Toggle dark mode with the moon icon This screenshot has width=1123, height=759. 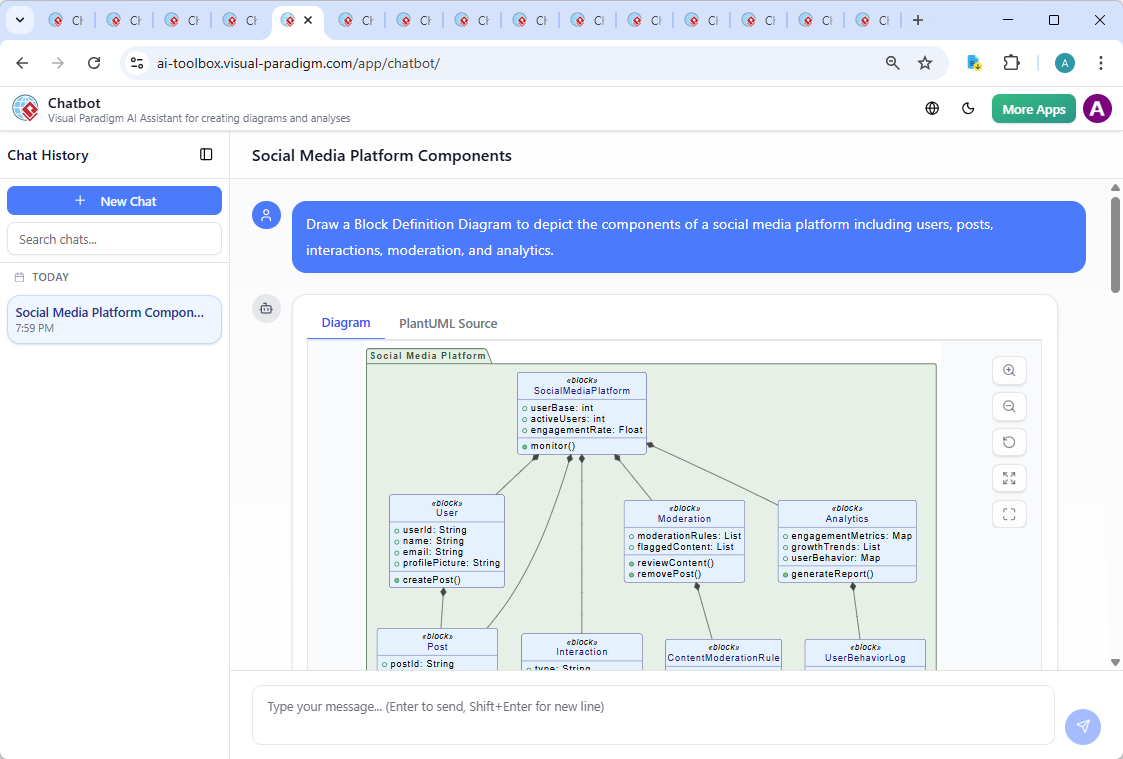tap(968, 108)
